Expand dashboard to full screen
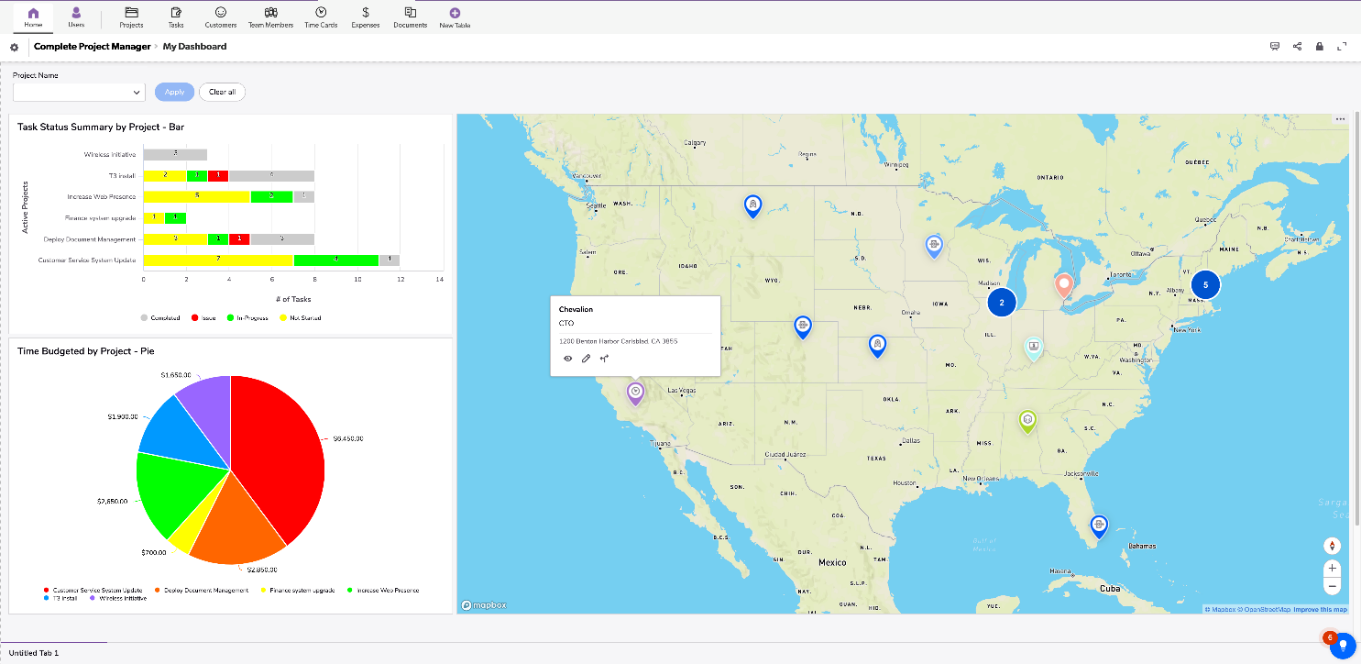Viewport: 1361px width, 664px height. pos(1342,46)
